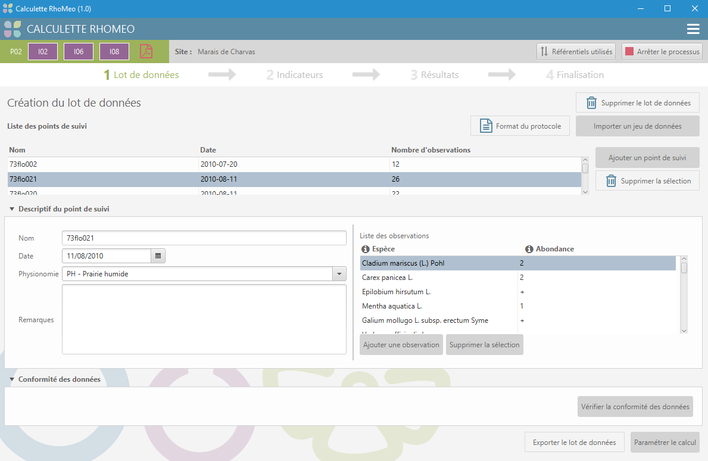Click Supprimer le lot de données

tap(638, 103)
